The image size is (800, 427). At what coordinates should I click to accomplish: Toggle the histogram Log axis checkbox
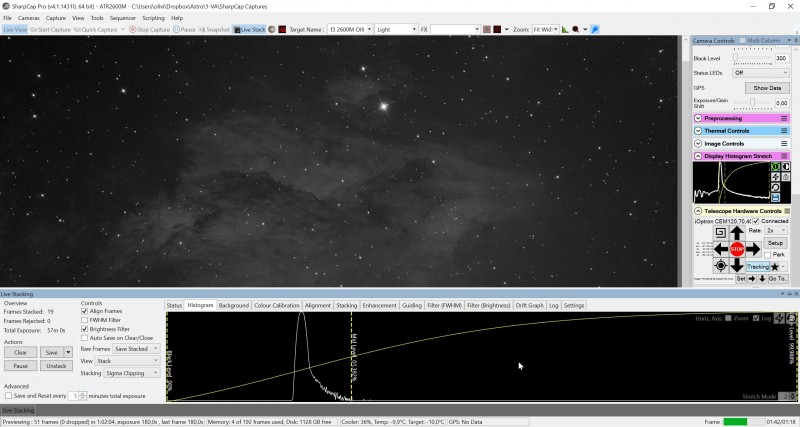(756, 318)
